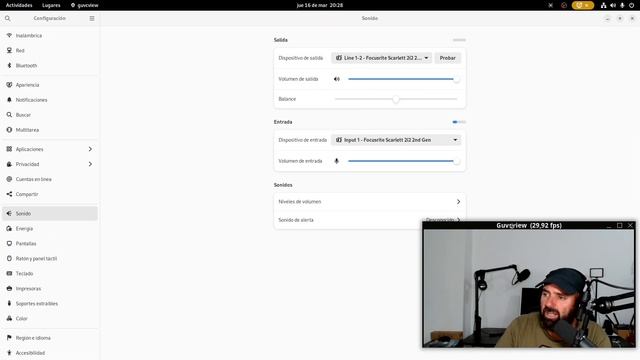Open the Configuración hamburger menu
Image resolution: width=640 pixels, height=360 pixels.
click(x=92, y=18)
